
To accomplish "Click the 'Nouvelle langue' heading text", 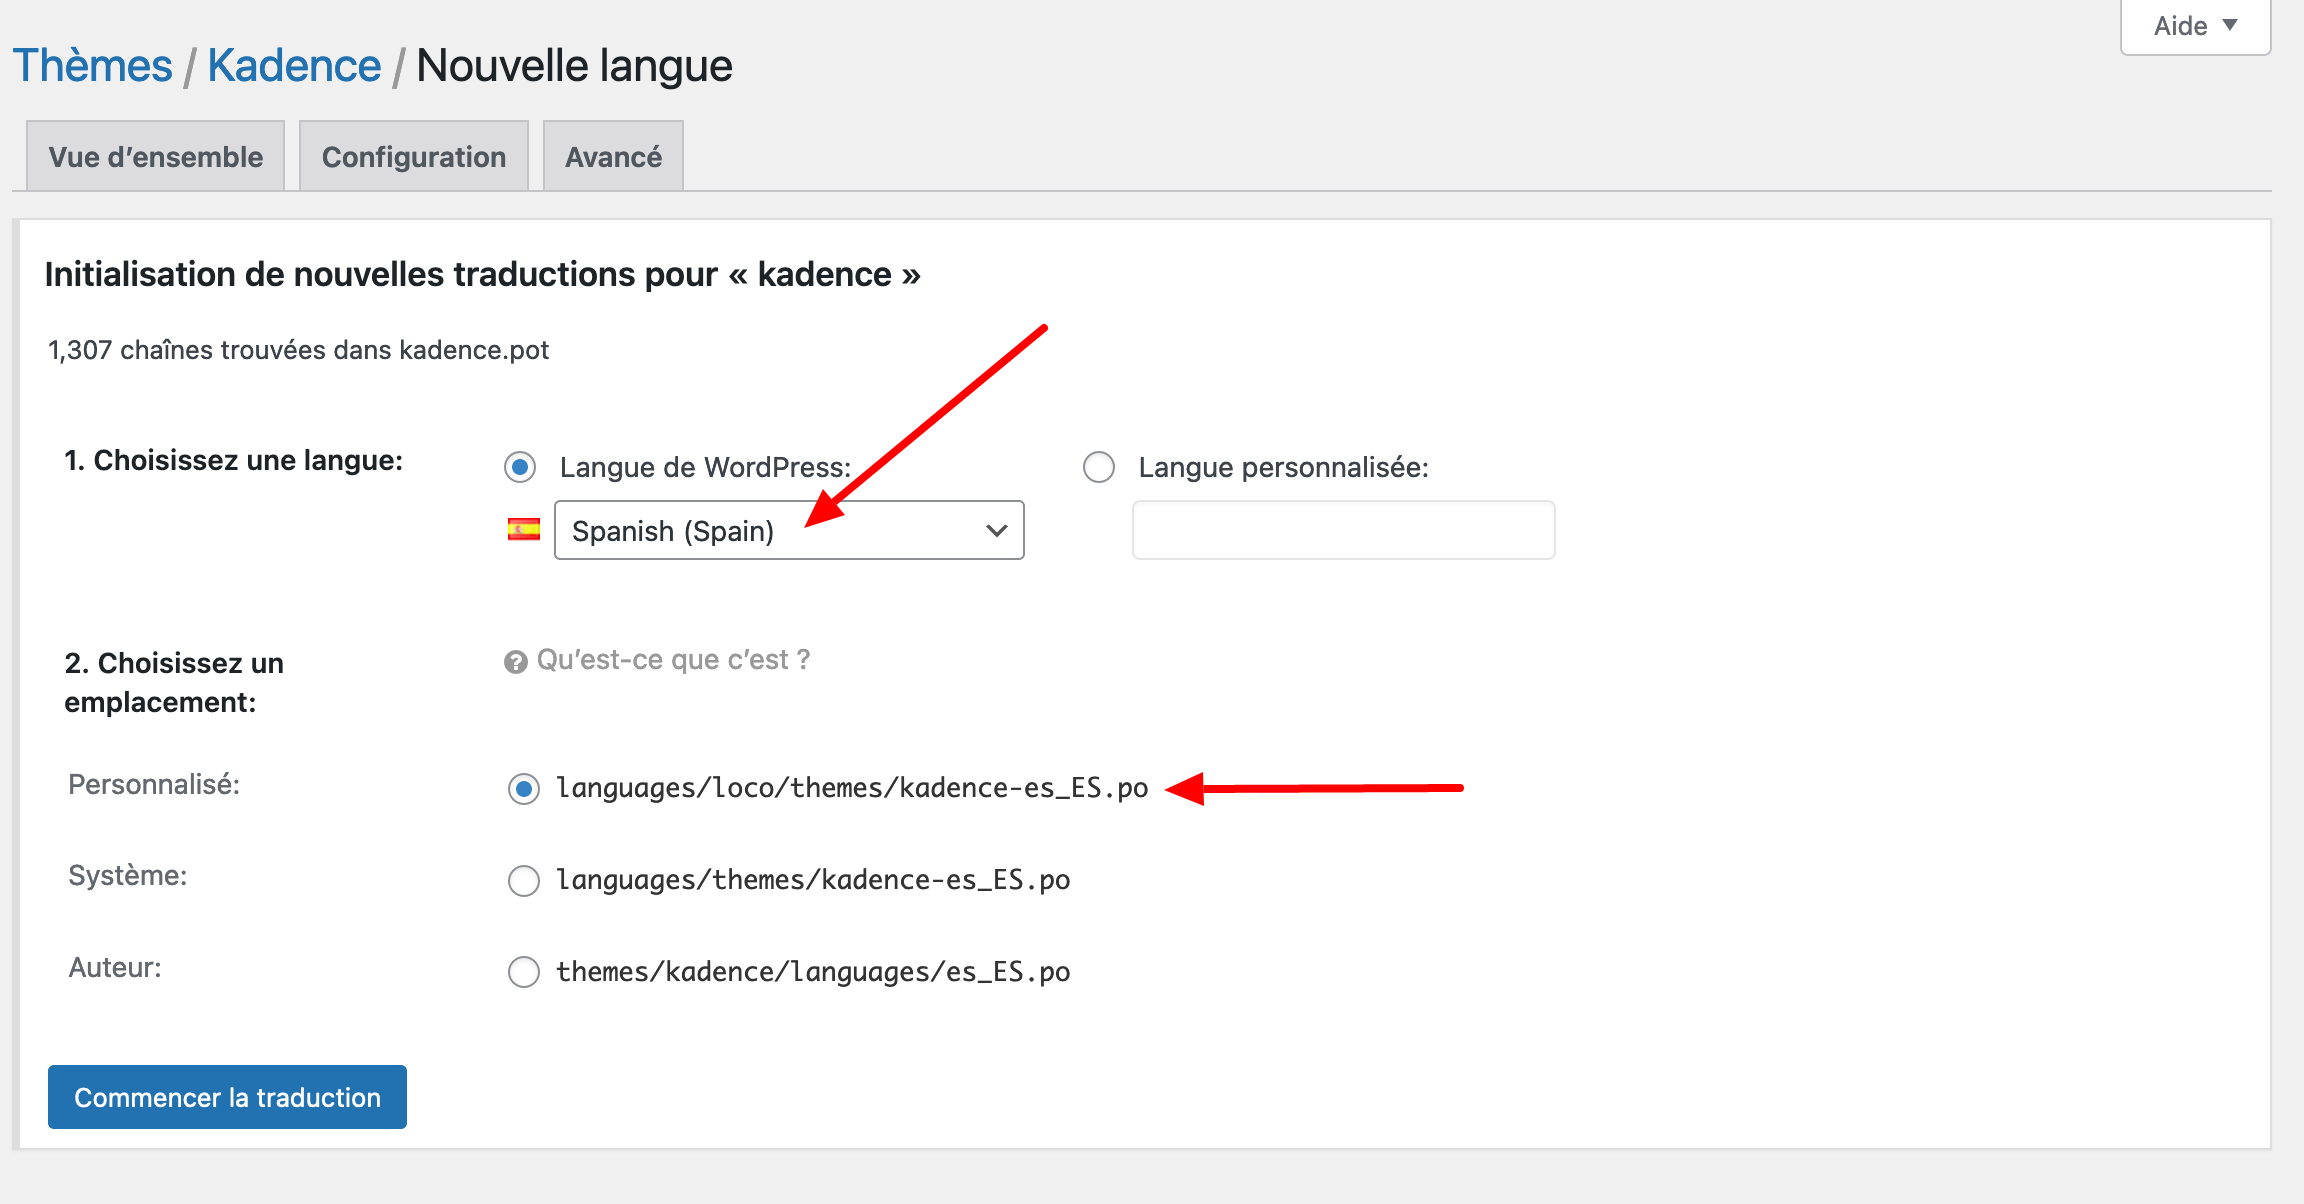I will pyautogui.click(x=574, y=66).
